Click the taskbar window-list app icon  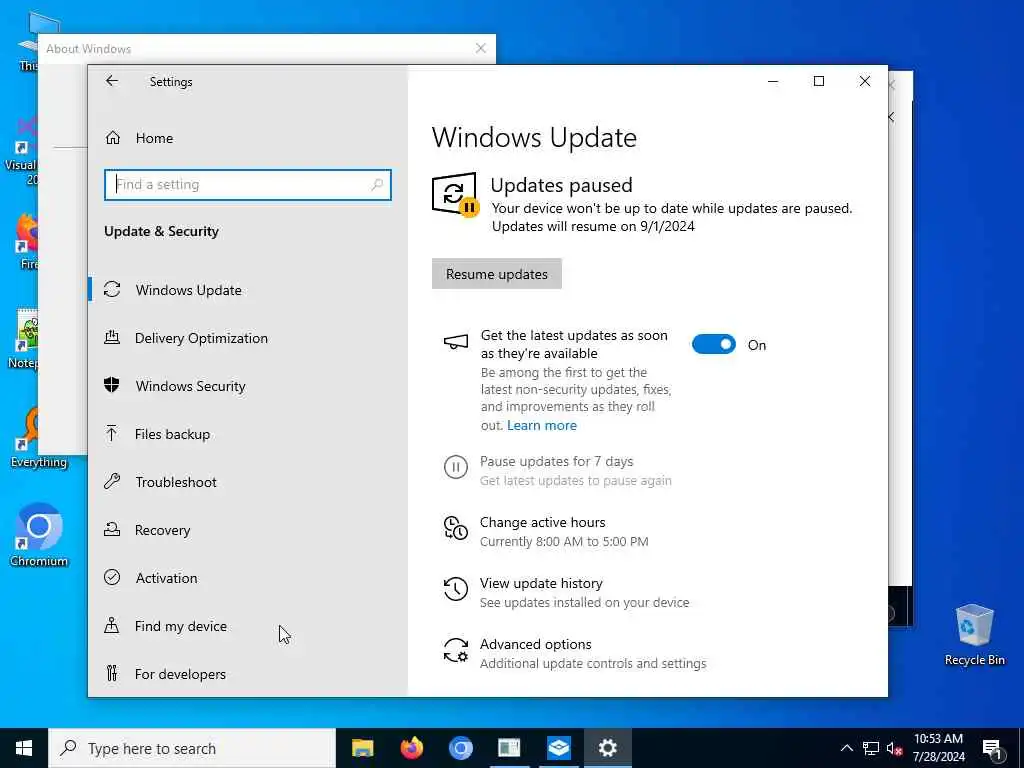pyautogui.click(x=509, y=748)
